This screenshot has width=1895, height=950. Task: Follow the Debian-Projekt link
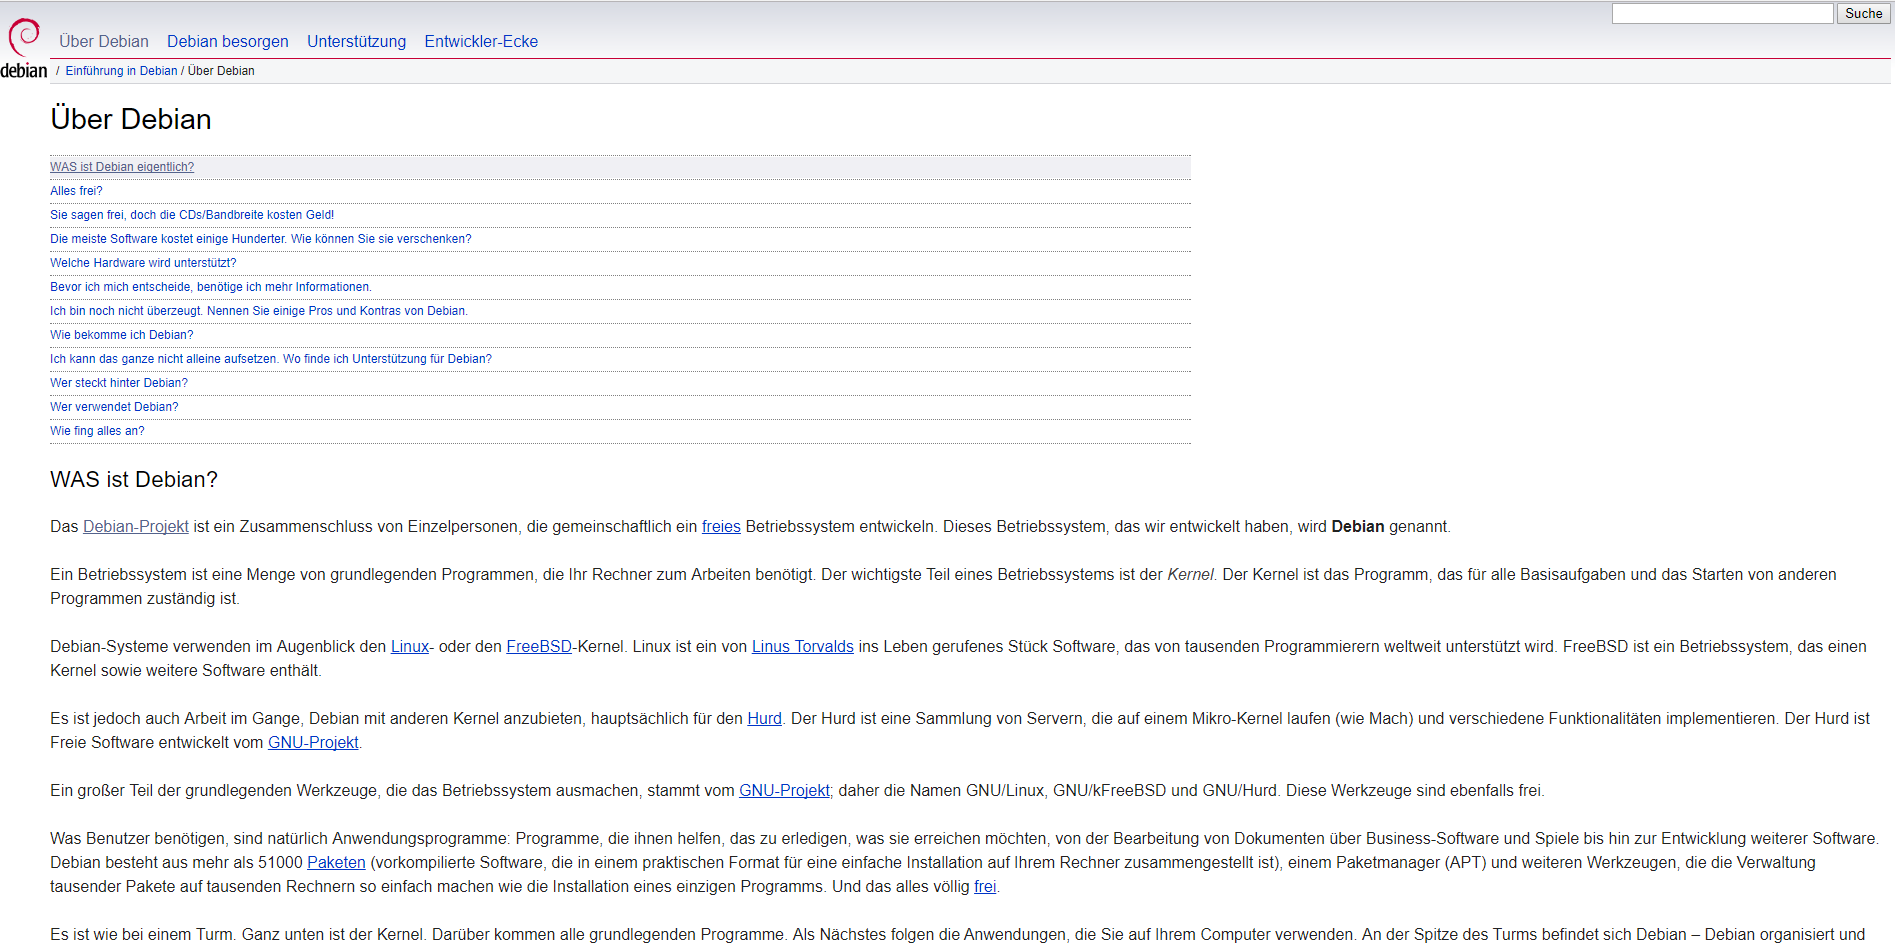136,527
